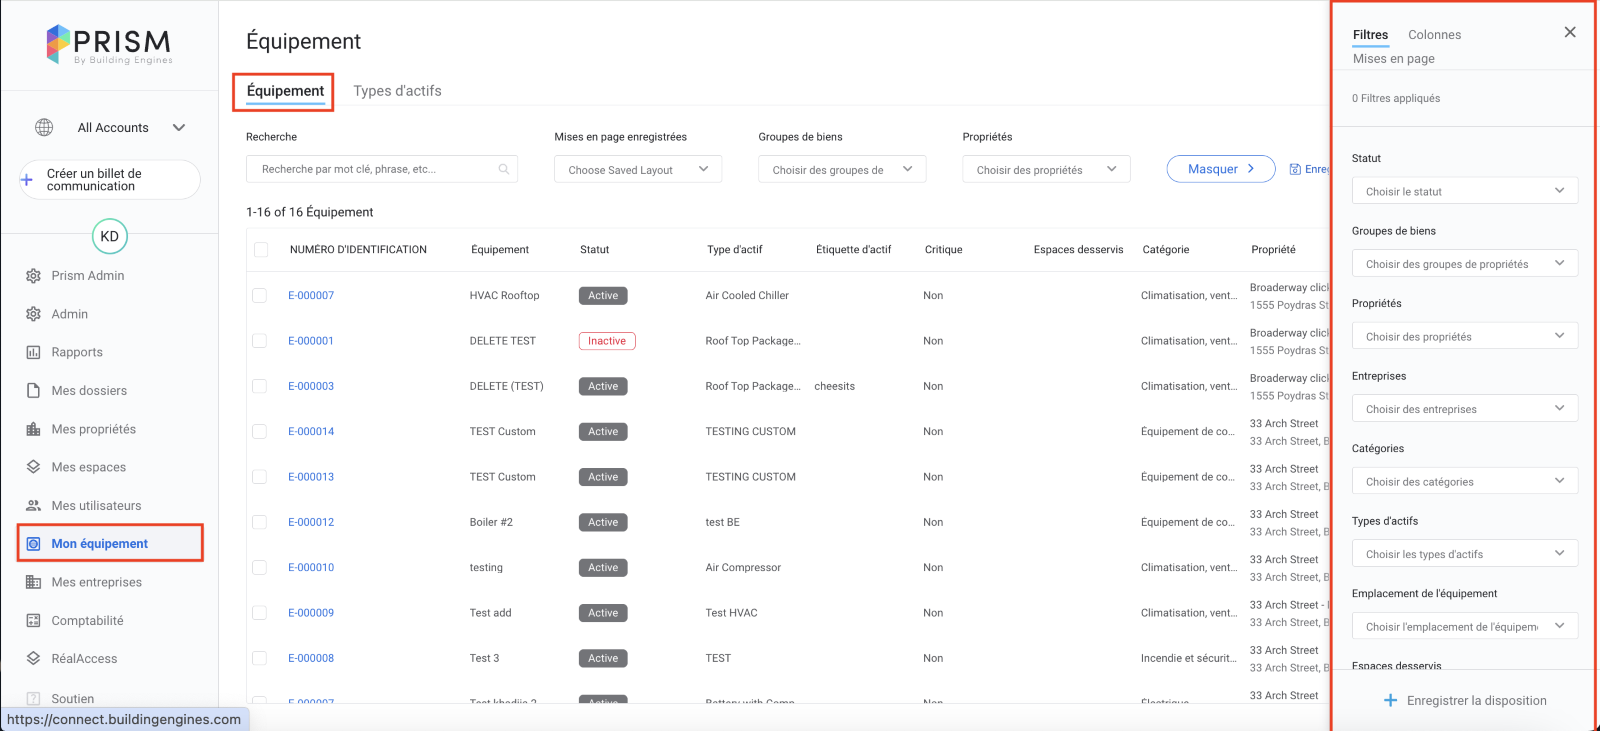Screen dimensions: 1600x731
Task: Toggle the select-all checkbox in table header
Action: [261, 250]
